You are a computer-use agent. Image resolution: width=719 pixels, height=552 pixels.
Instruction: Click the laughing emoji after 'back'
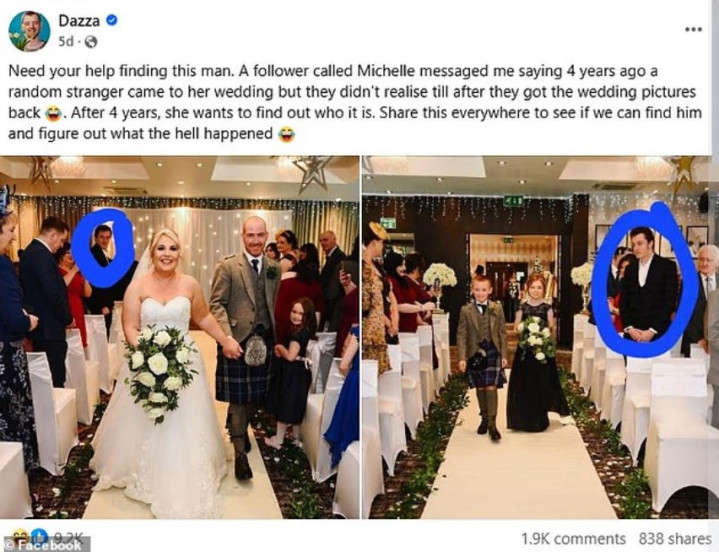54,113
